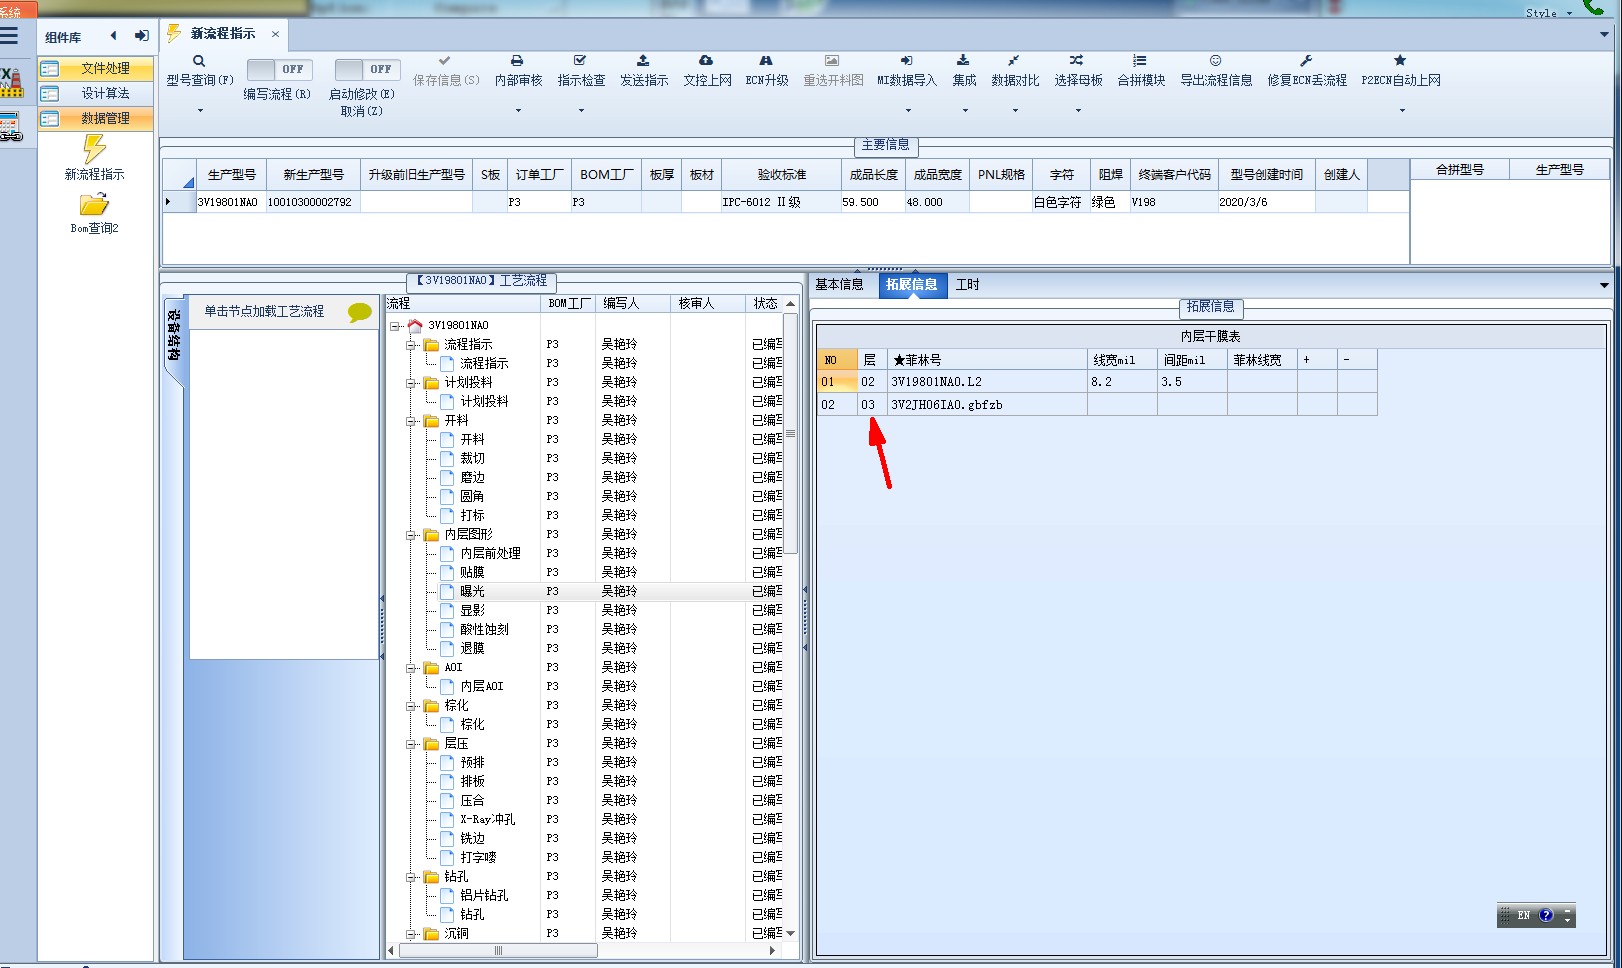
Task: Click the MI数据导入 import icon
Action: 906,61
